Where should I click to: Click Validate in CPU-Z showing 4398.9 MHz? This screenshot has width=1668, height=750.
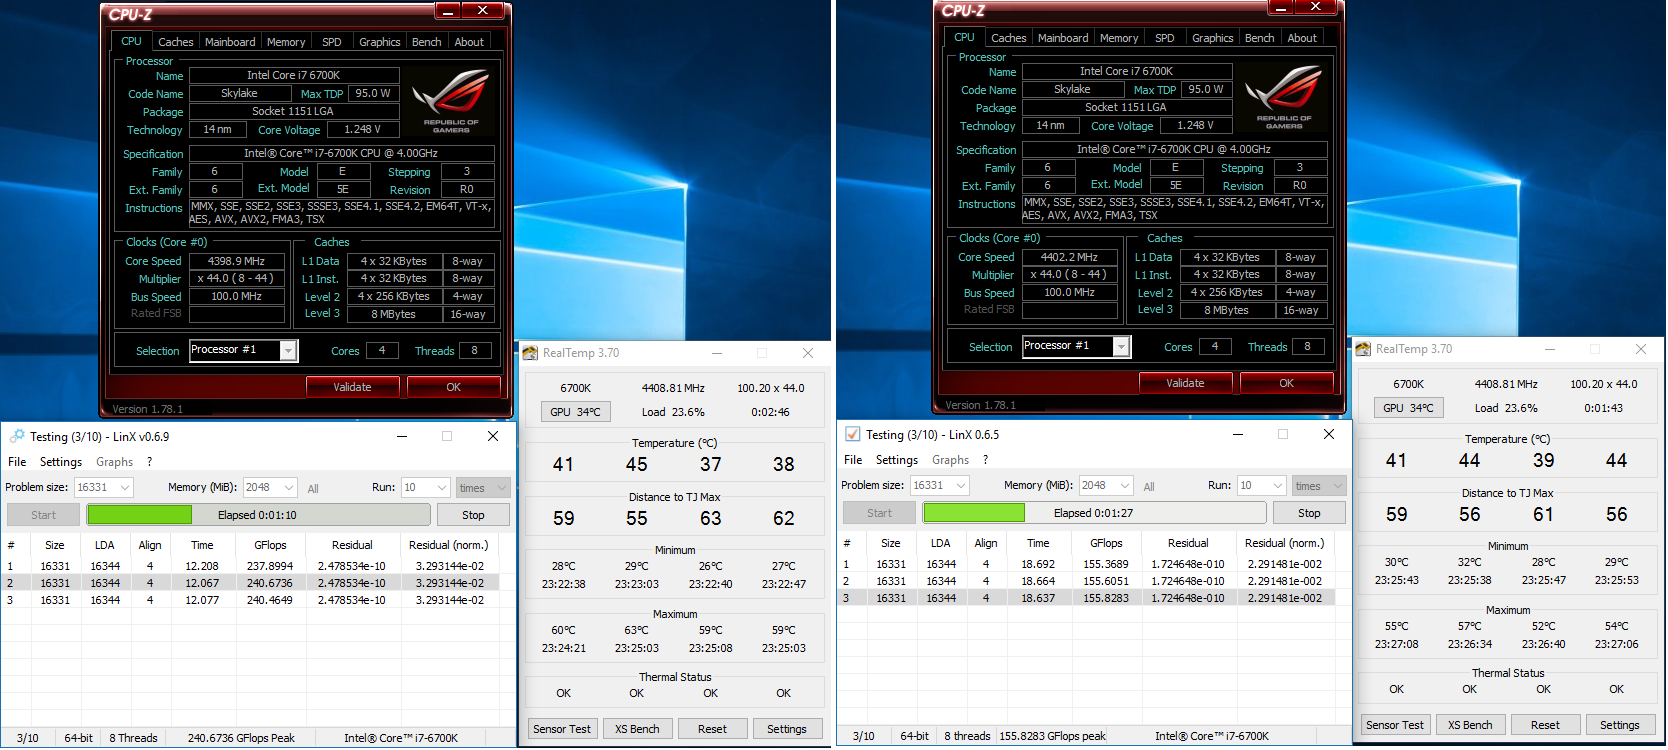(352, 387)
